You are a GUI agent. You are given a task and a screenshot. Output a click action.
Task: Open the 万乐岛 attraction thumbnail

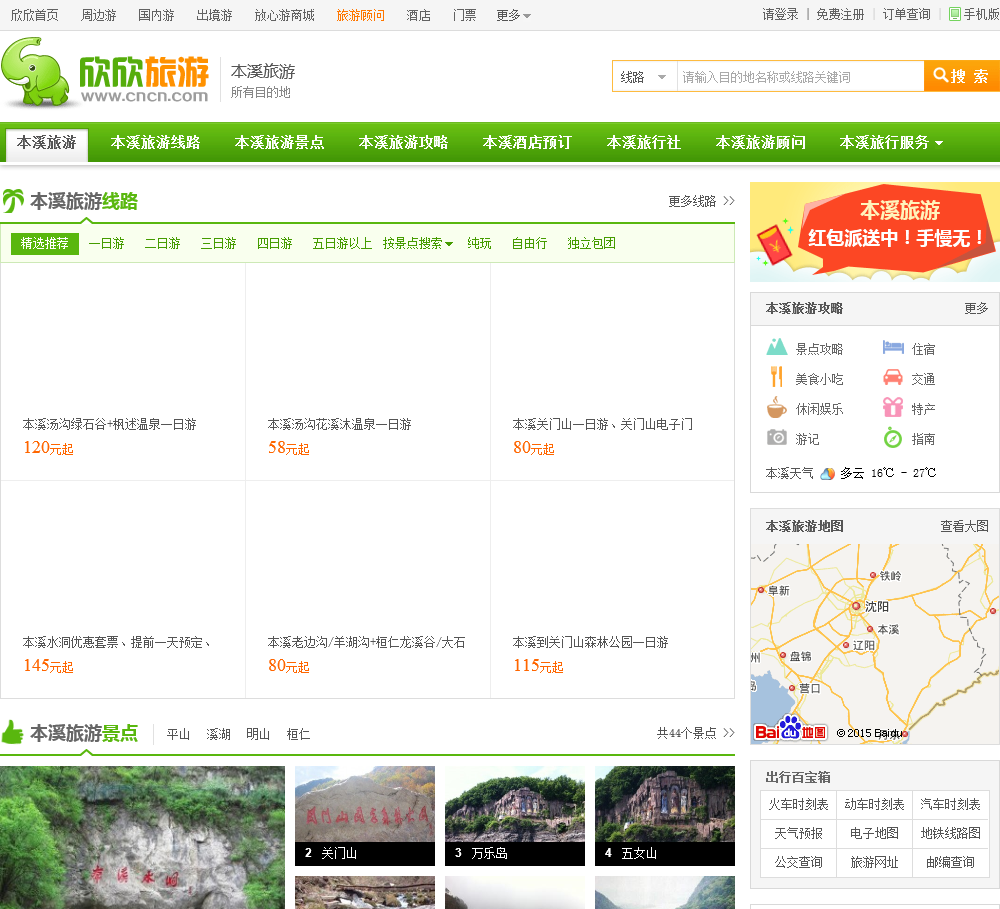[515, 815]
